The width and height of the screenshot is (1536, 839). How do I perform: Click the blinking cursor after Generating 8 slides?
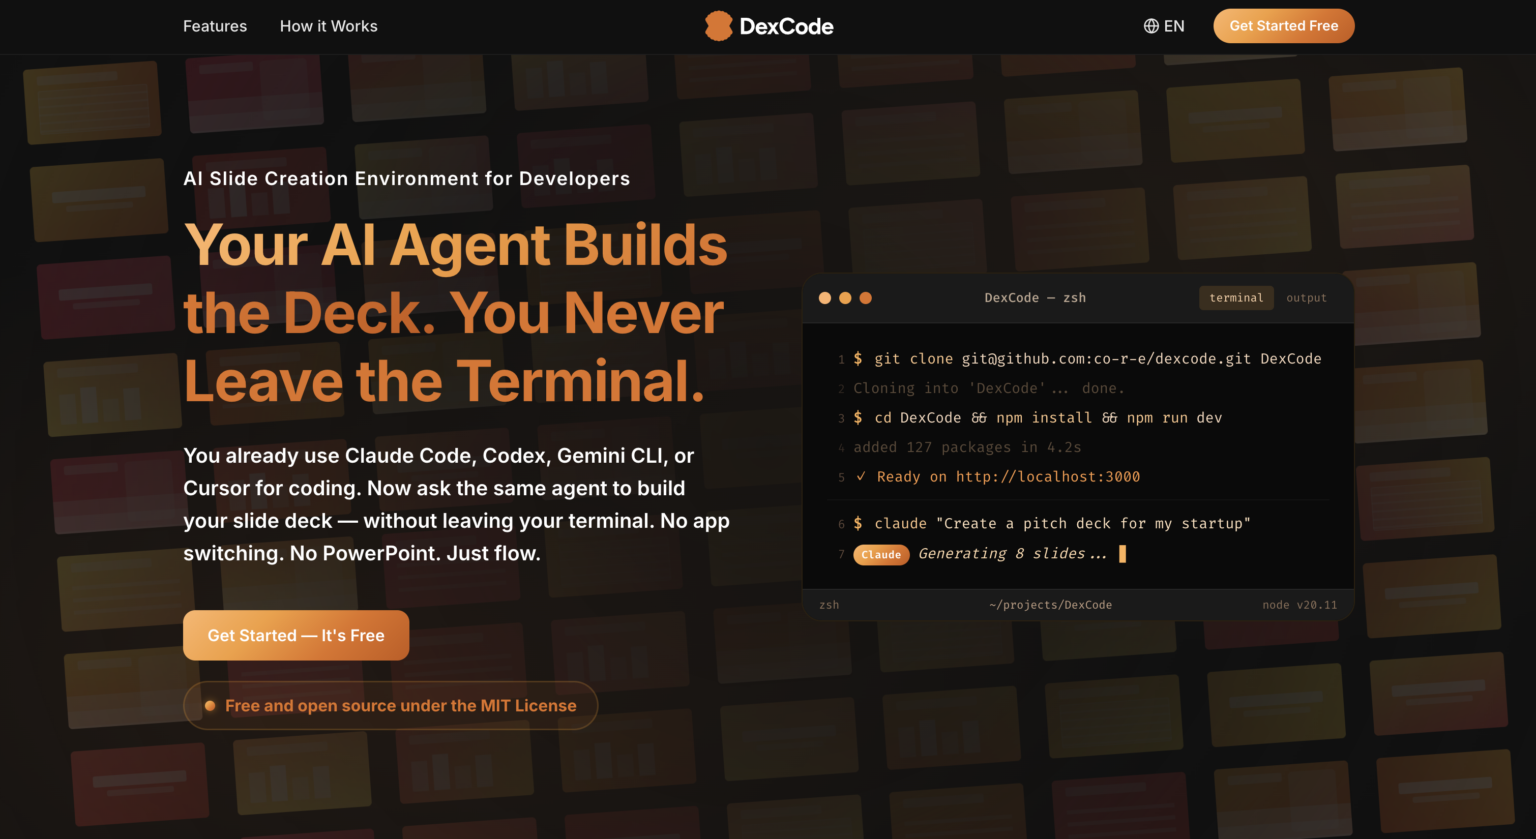point(1121,553)
